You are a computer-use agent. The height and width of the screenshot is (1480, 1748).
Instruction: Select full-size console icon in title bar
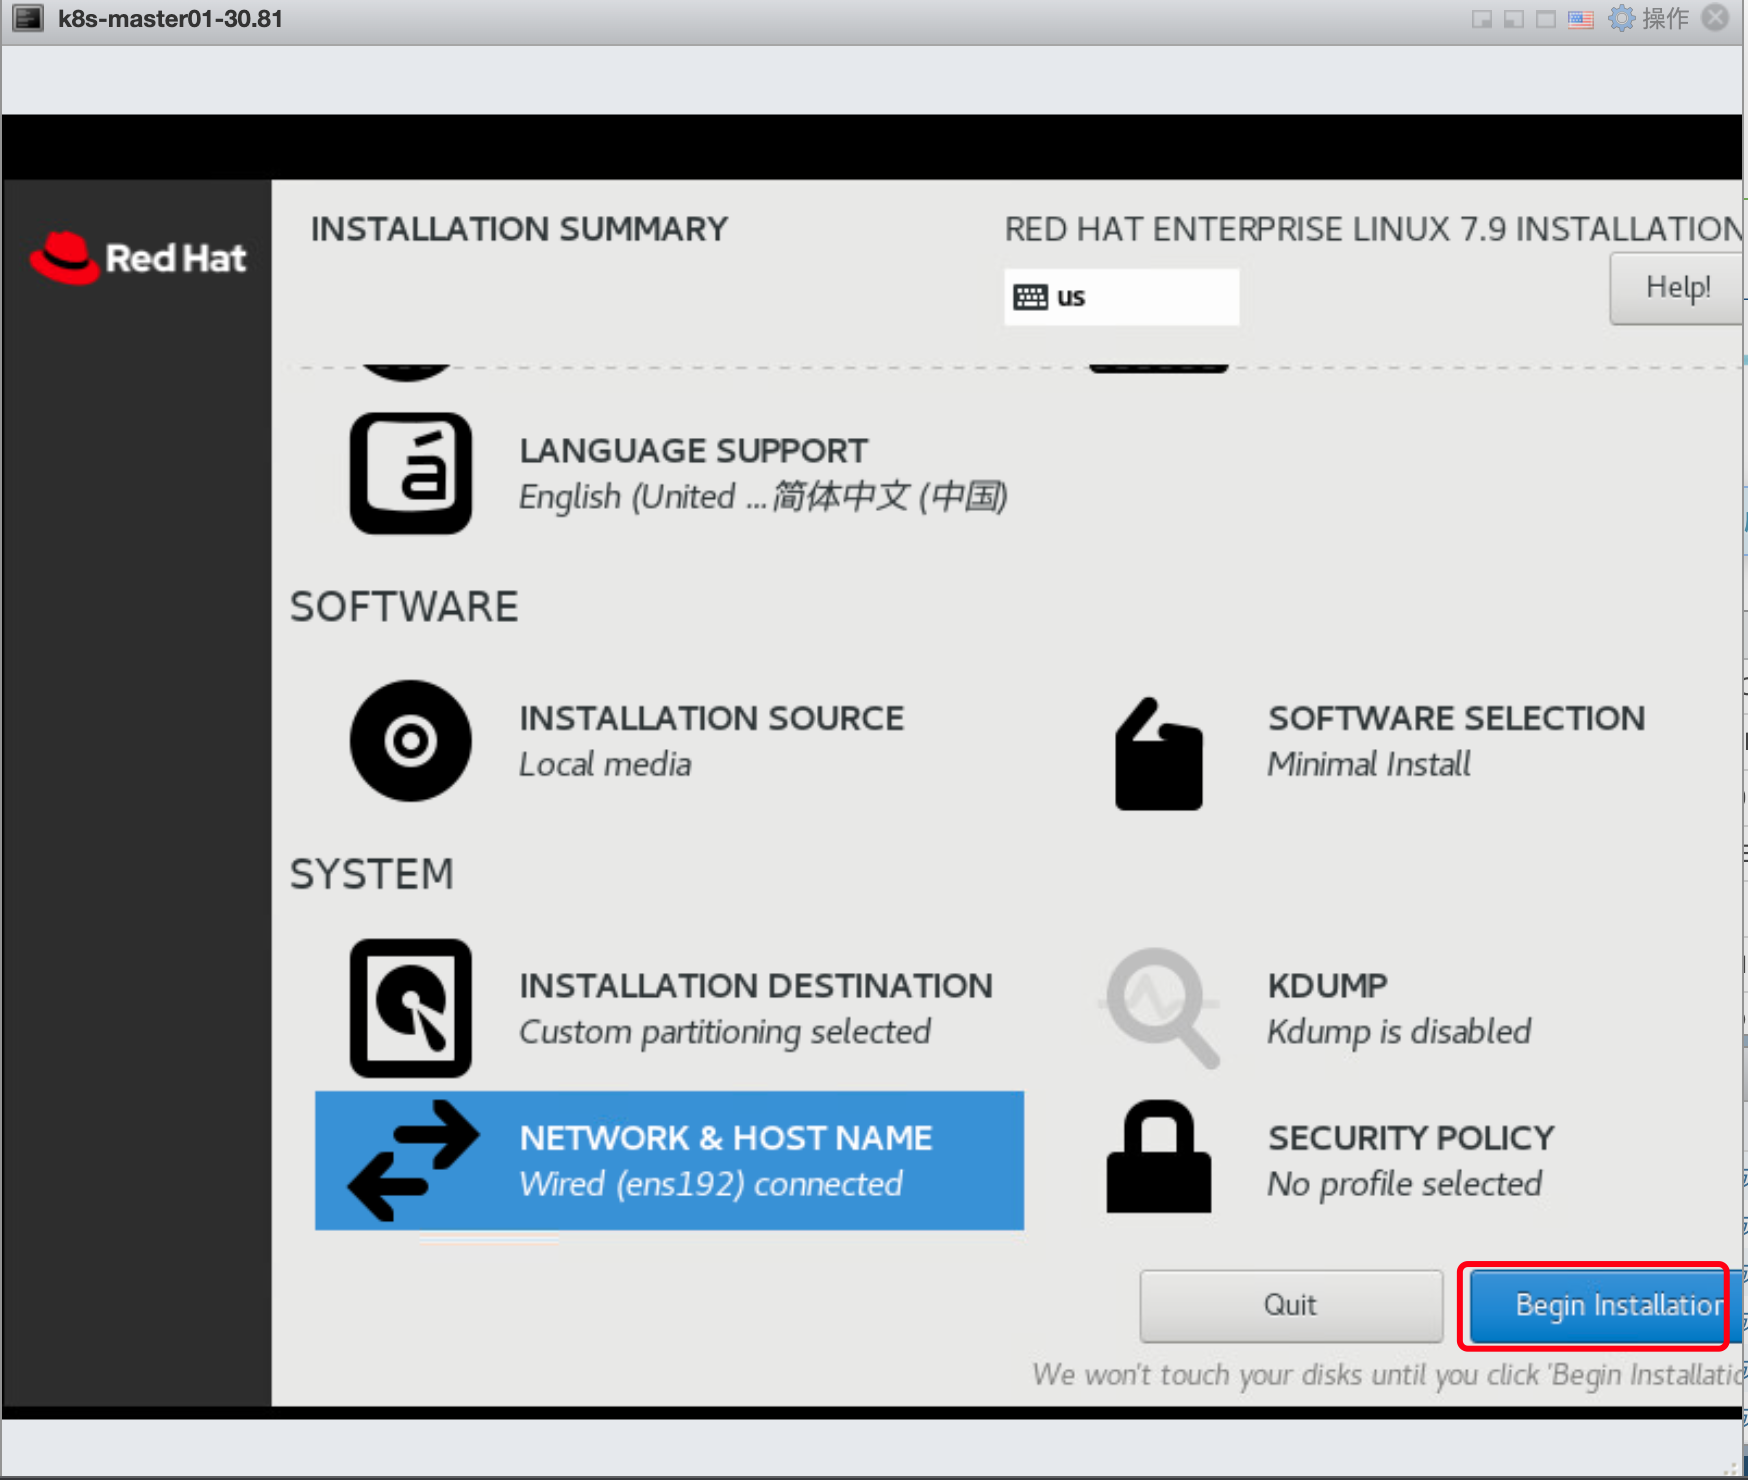click(x=1546, y=19)
